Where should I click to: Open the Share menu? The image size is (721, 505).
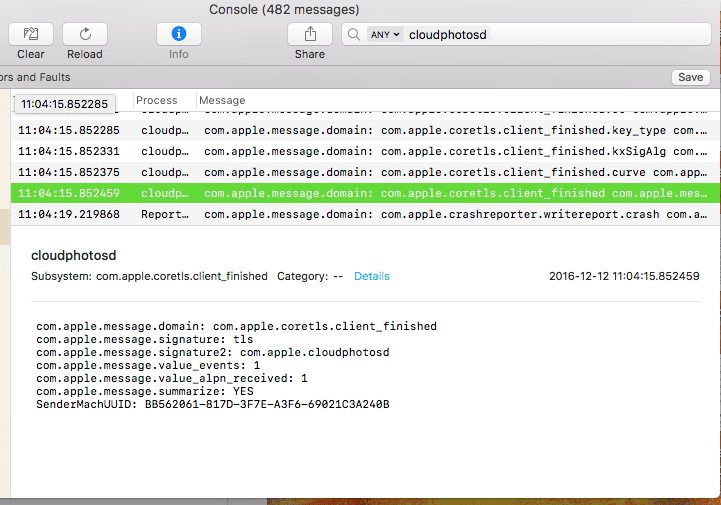(310, 34)
